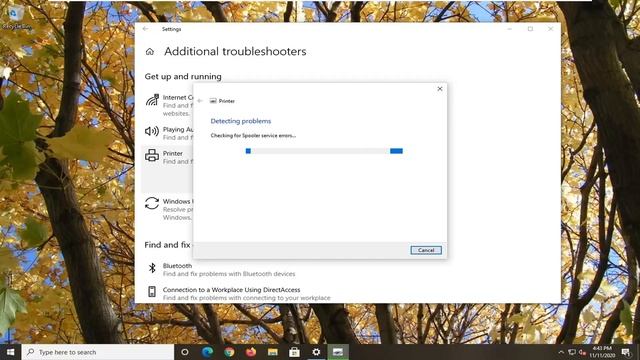Open Settings Home via the house icon

coord(150,52)
